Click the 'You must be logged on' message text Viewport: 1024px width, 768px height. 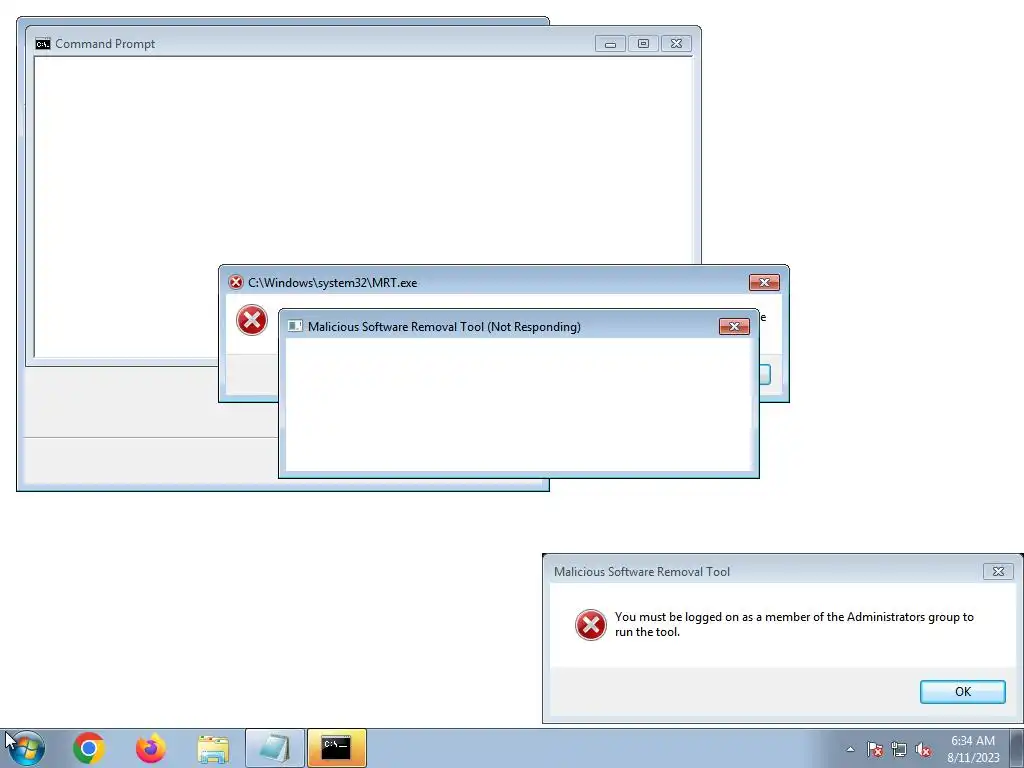coord(794,624)
